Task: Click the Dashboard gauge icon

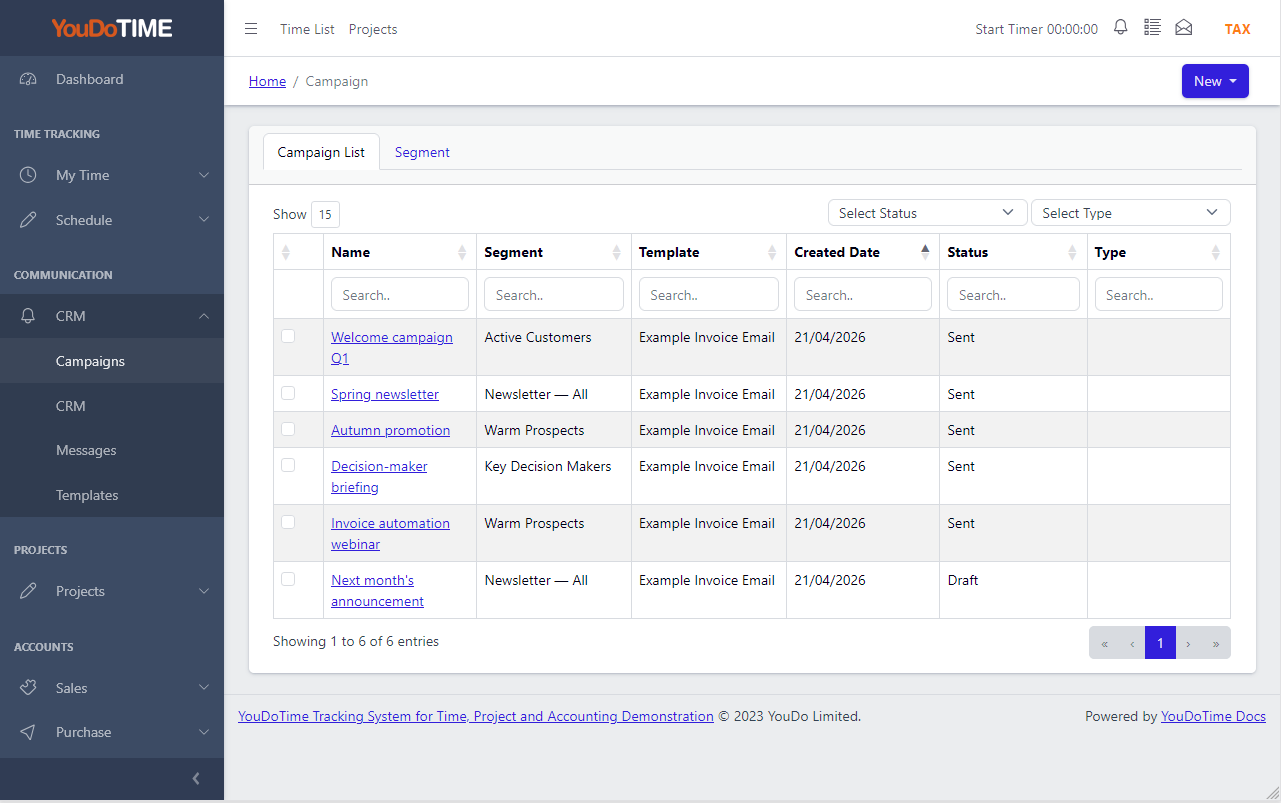Action: (x=28, y=79)
